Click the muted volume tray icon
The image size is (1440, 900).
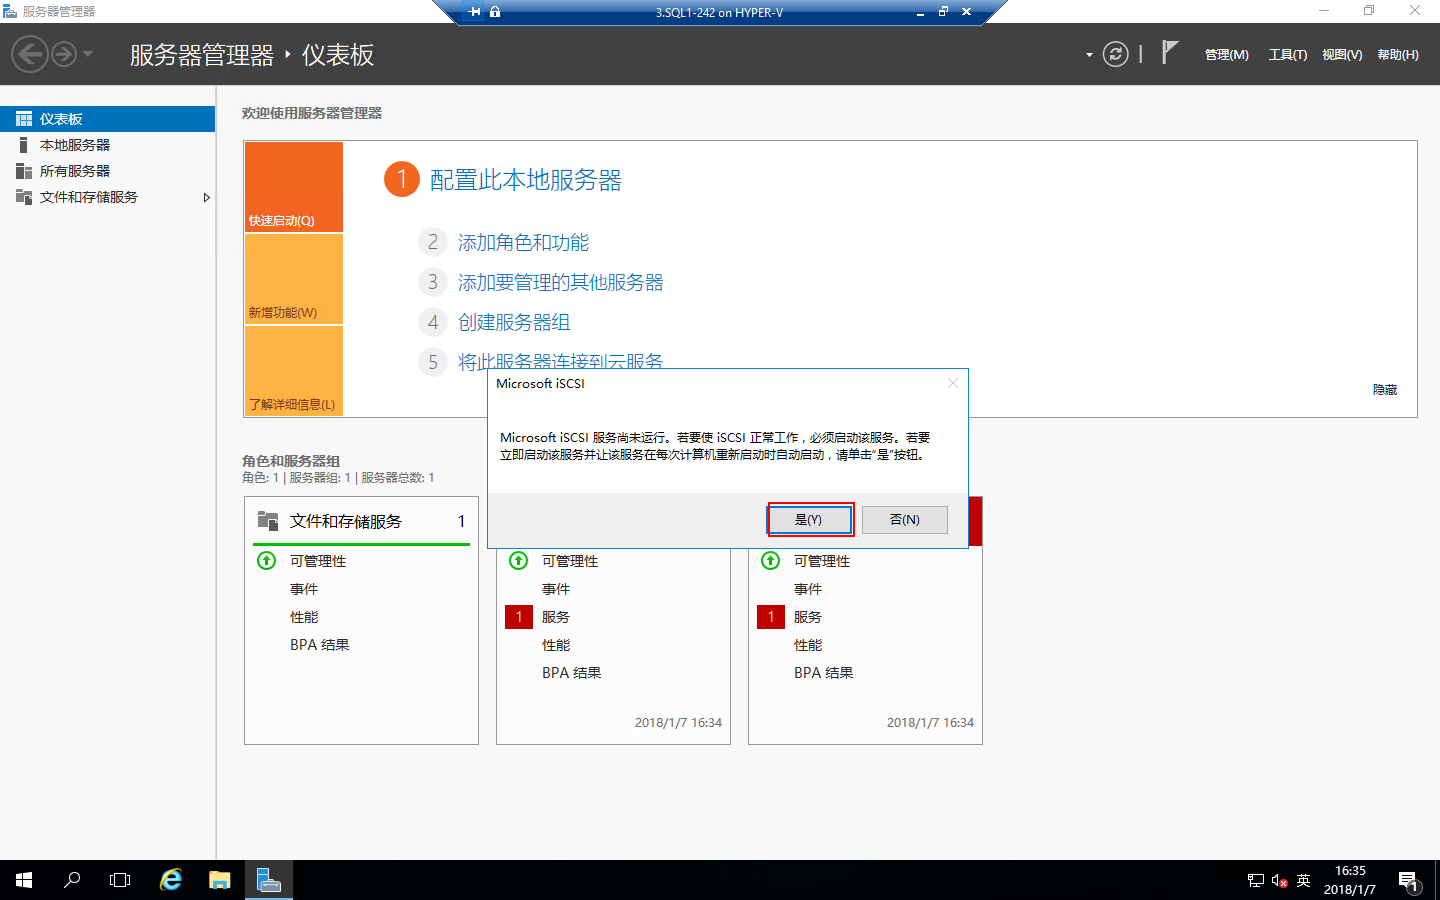(x=1280, y=881)
